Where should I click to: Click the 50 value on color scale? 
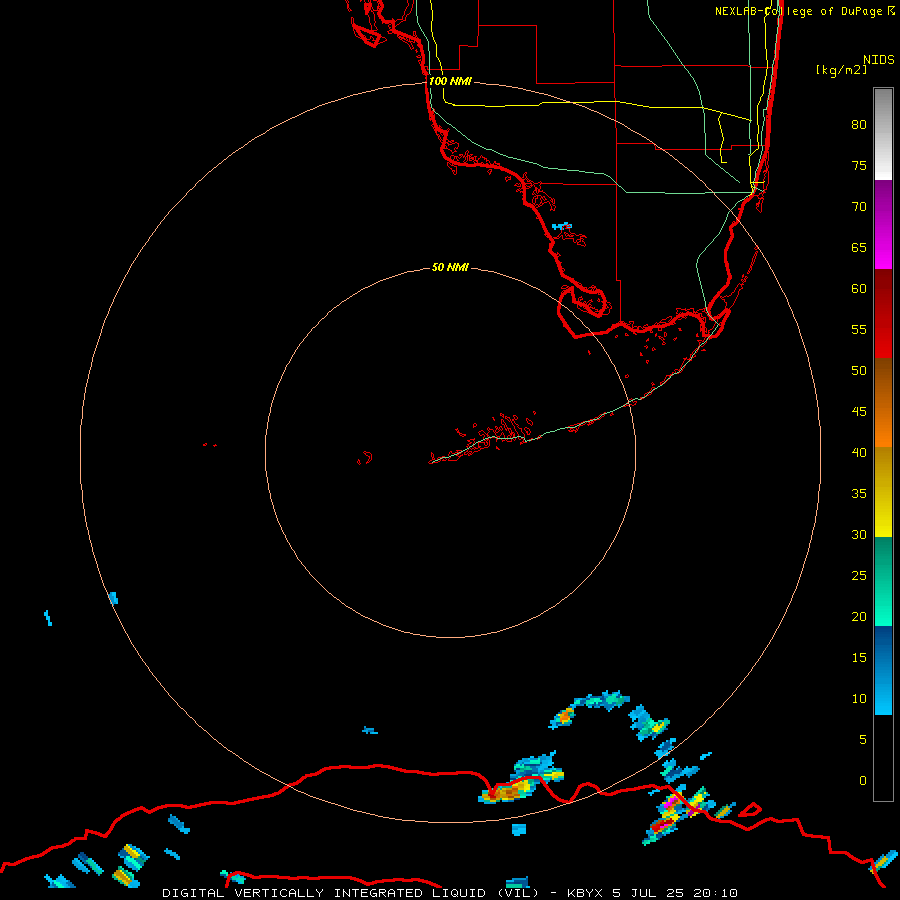click(859, 371)
